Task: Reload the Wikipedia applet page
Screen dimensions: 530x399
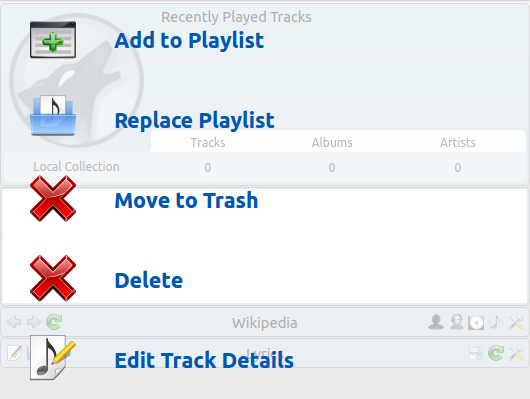Action: 54,322
